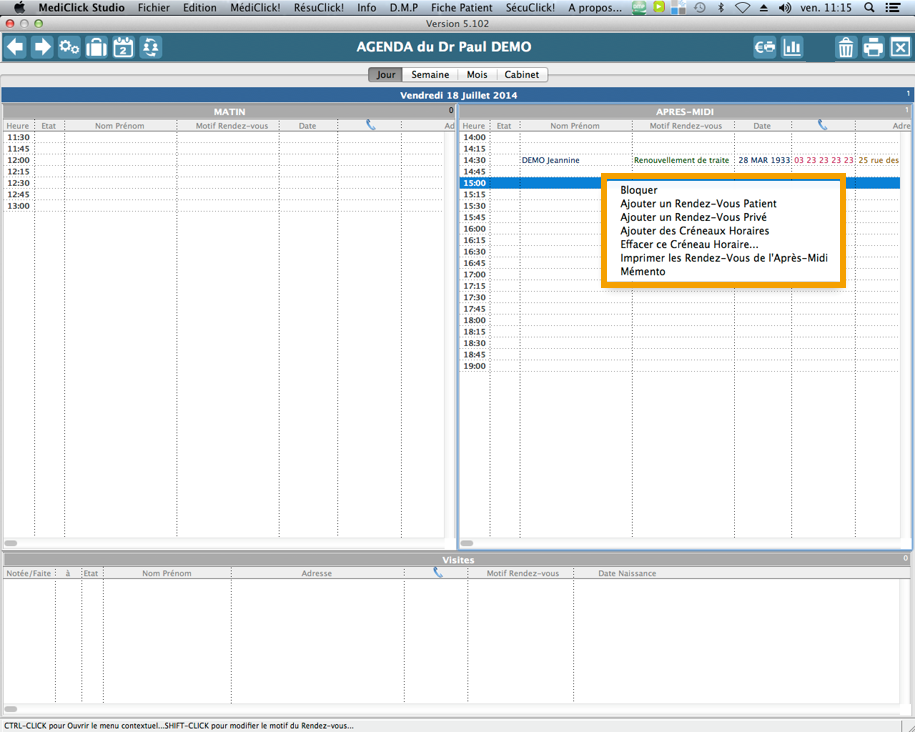This screenshot has height=732, width=915.
Task: Open the settings gears icon
Action: pos(69,47)
